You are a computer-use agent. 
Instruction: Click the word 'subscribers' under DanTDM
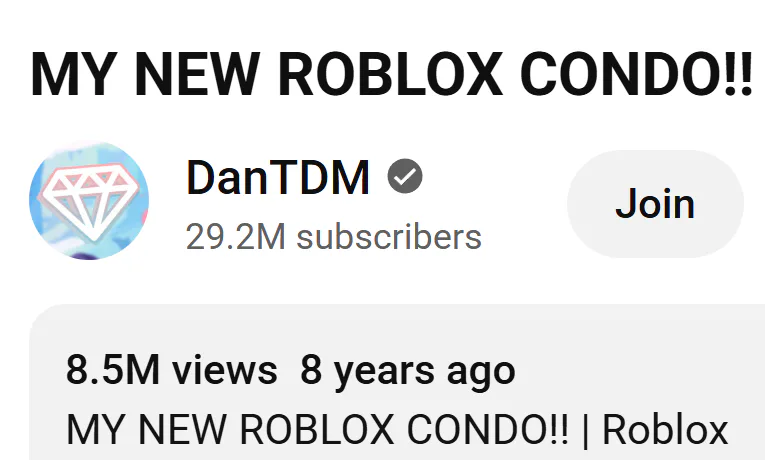pos(389,237)
